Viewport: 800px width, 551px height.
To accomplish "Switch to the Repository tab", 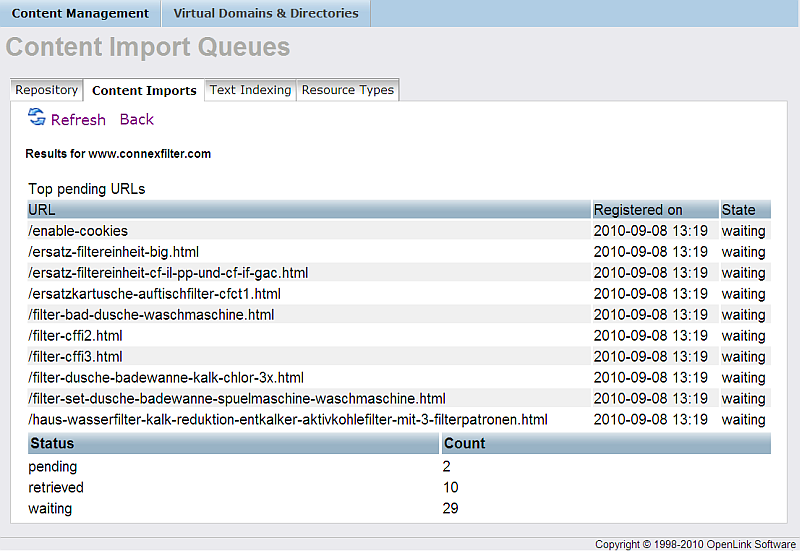I will (x=47, y=90).
